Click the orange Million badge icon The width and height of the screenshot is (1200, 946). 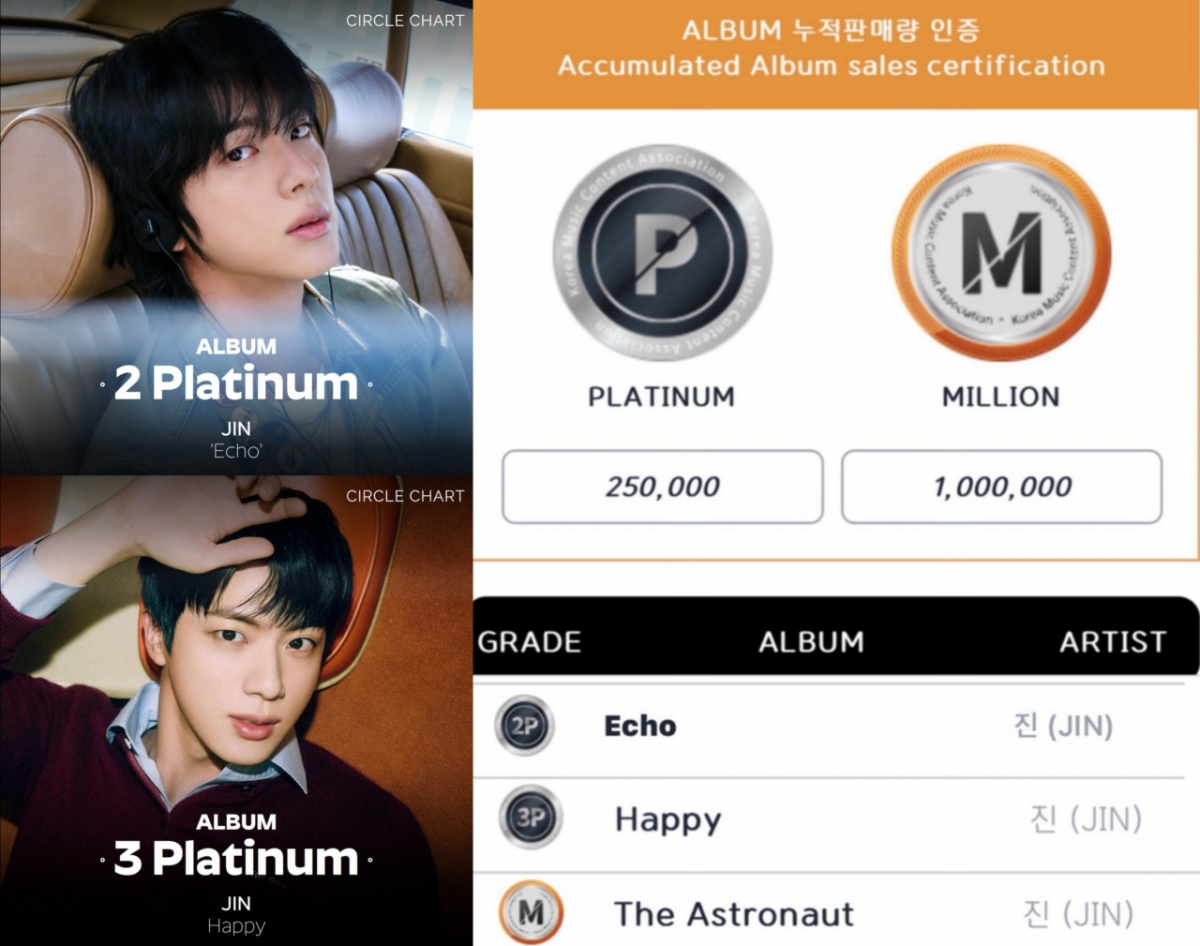1001,252
